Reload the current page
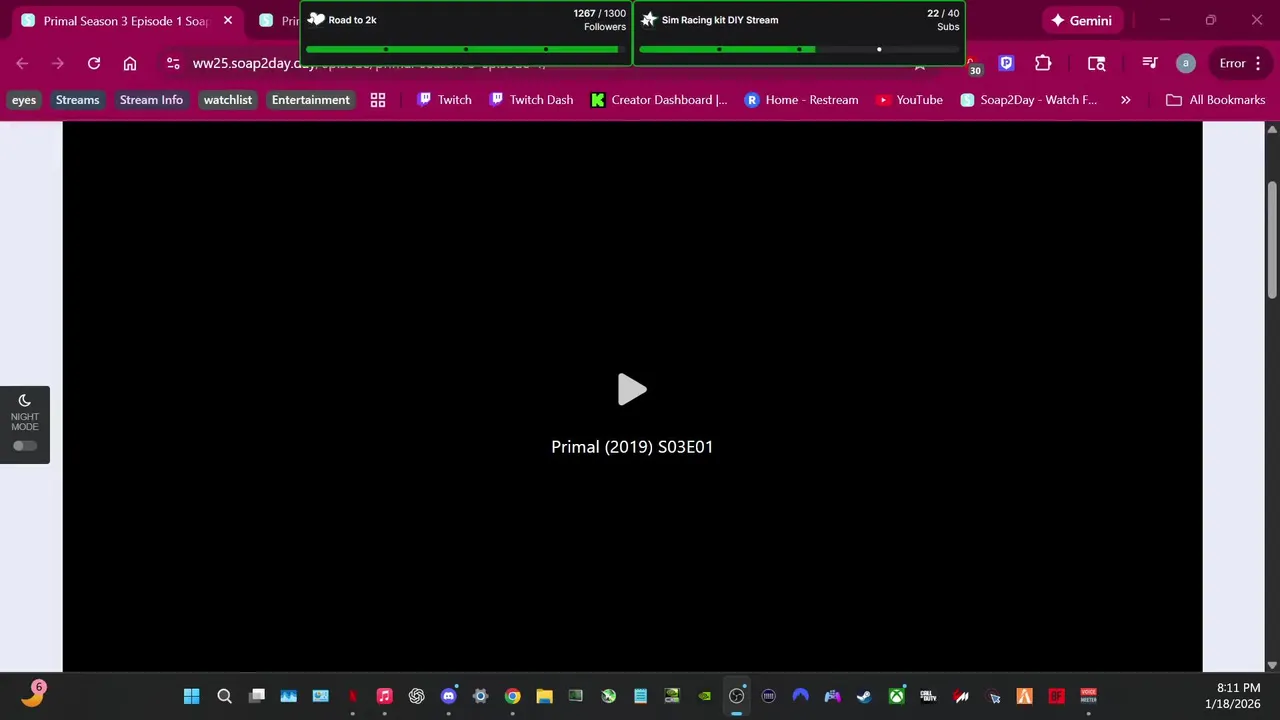 [94, 63]
